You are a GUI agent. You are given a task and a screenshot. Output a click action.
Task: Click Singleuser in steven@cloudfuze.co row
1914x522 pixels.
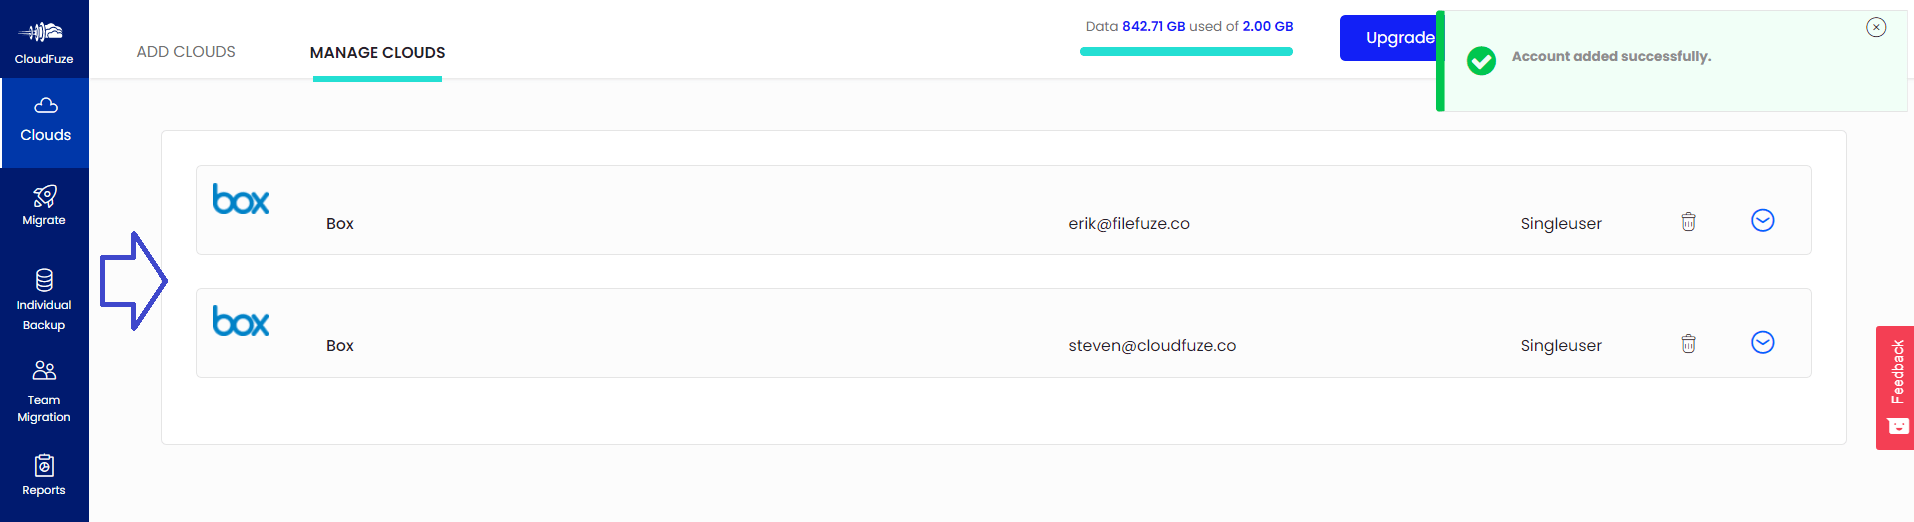[1561, 346]
